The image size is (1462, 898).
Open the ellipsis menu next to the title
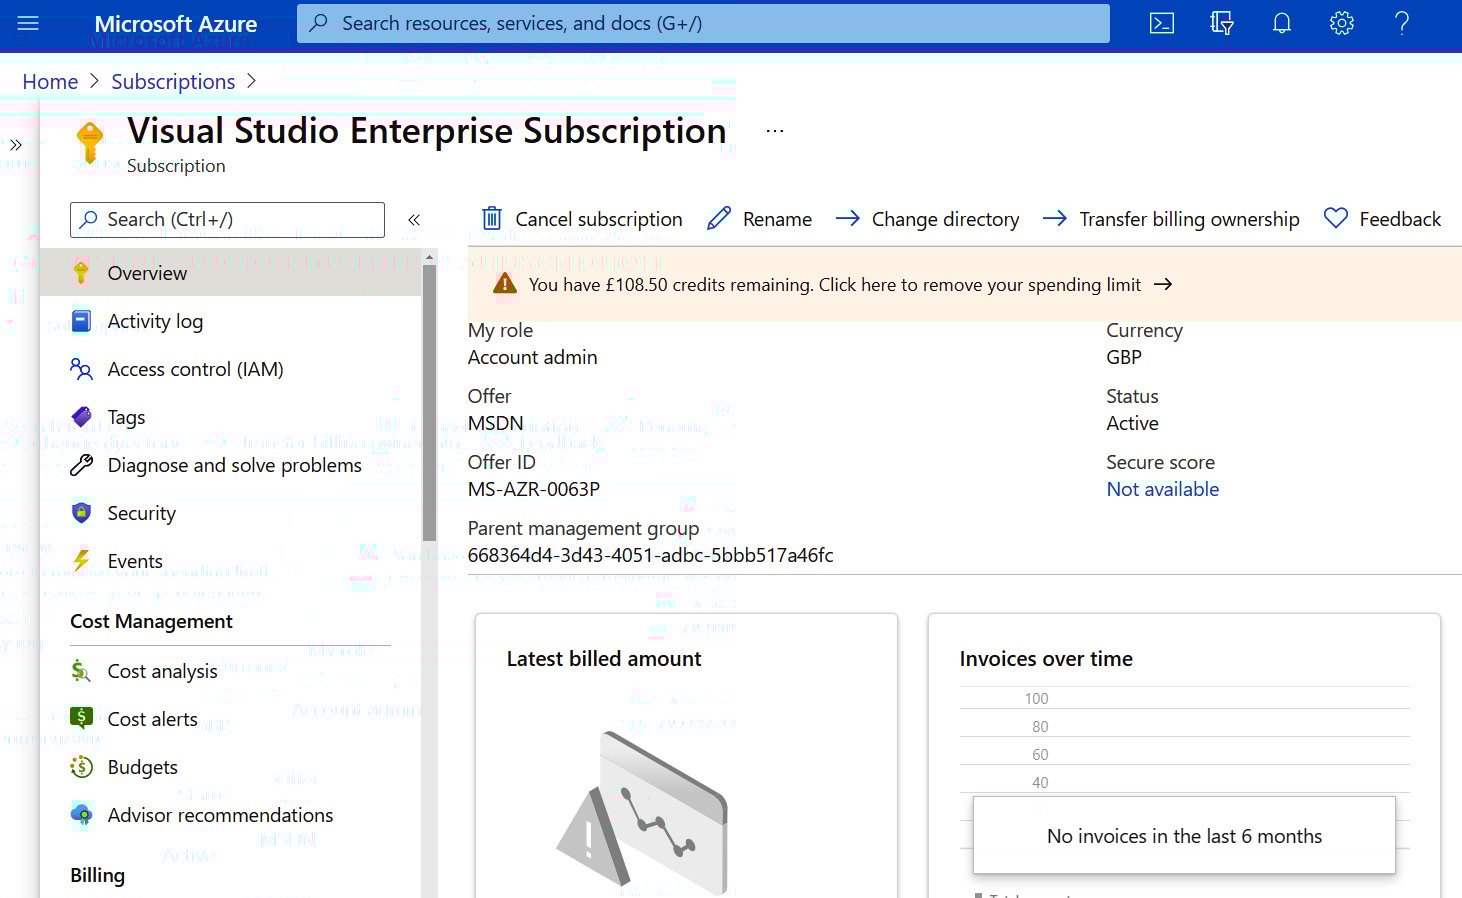pyautogui.click(x=775, y=131)
